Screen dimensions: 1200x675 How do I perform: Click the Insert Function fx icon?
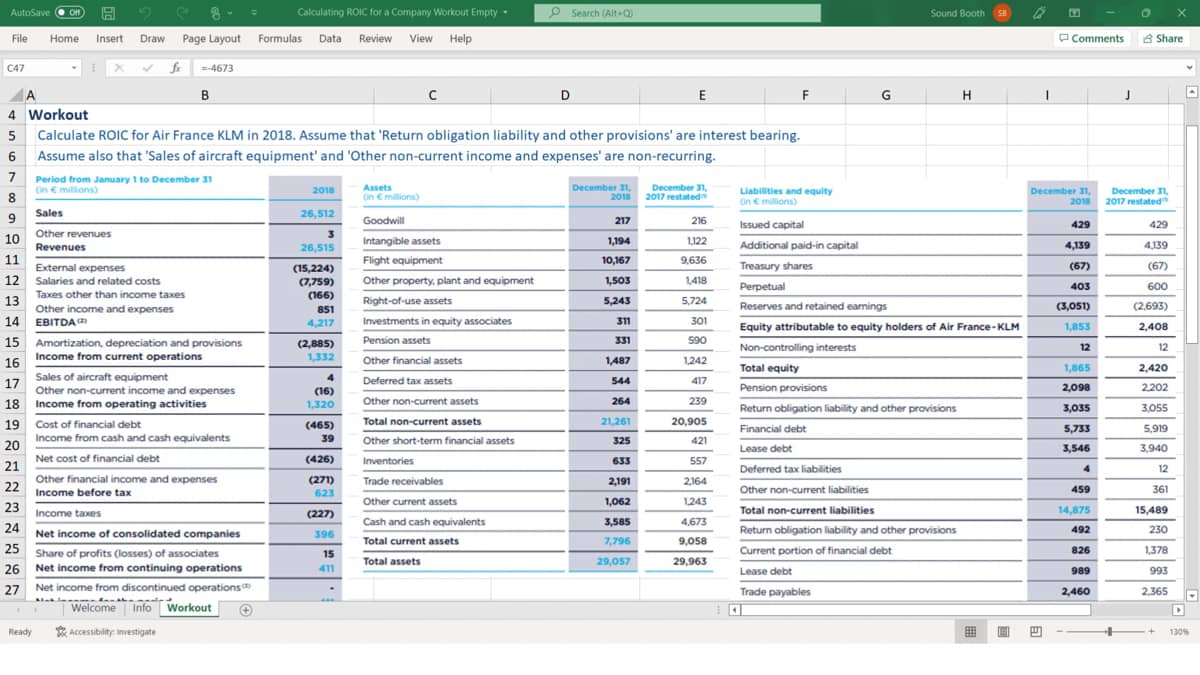tap(175, 68)
